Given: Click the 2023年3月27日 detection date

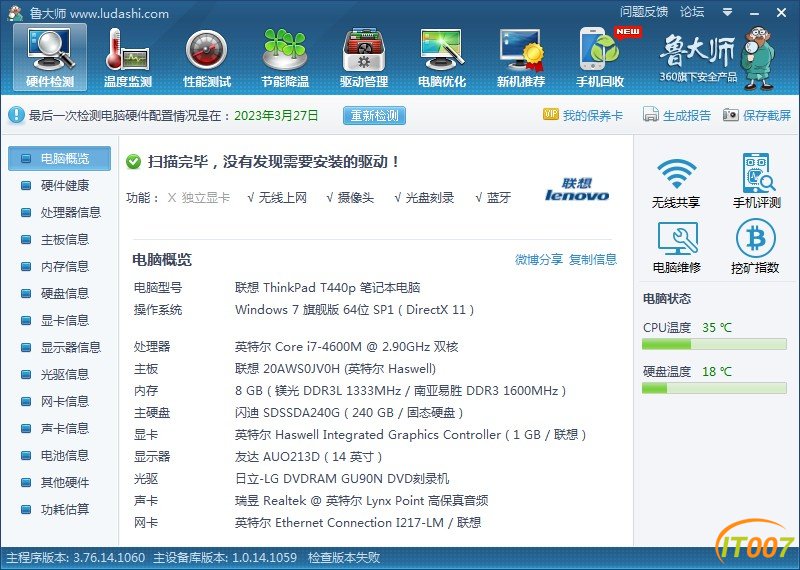Looking at the screenshot, I should (276, 115).
